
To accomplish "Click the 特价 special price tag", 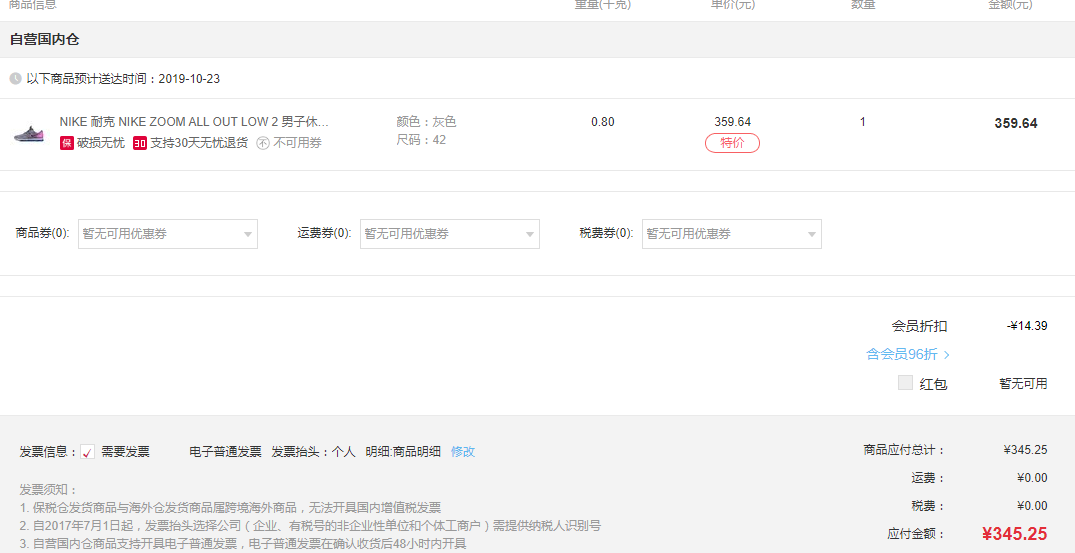I will click(x=732, y=143).
